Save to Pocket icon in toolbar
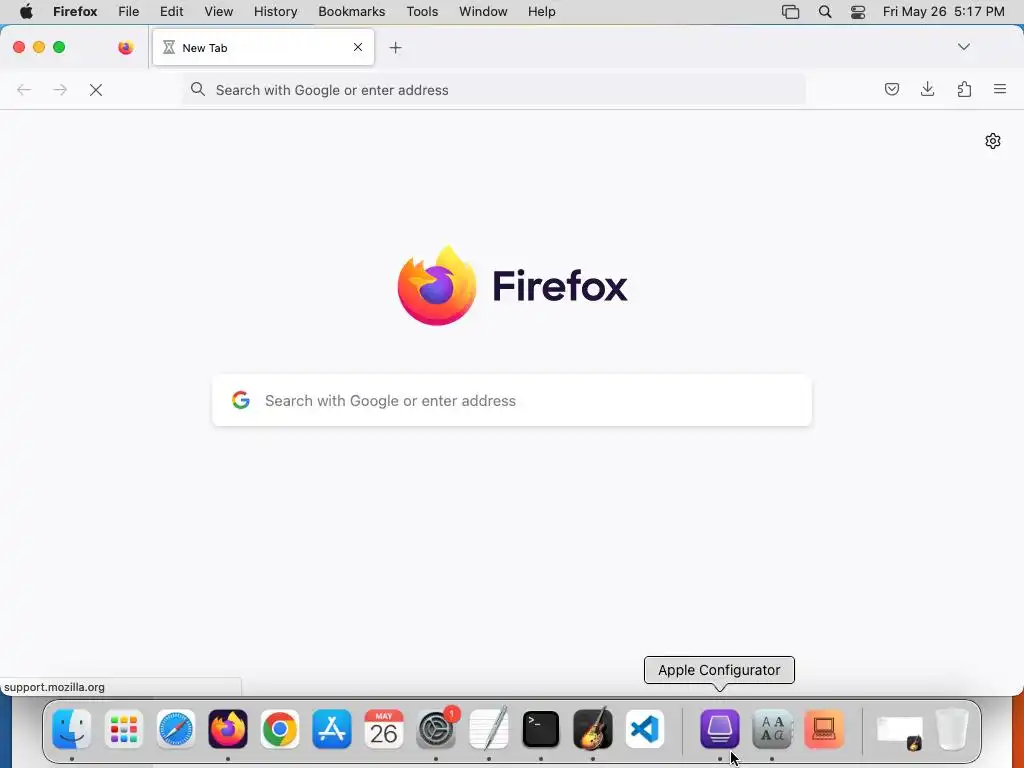Viewport: 1024px width, 768px height. pos(891,89)
